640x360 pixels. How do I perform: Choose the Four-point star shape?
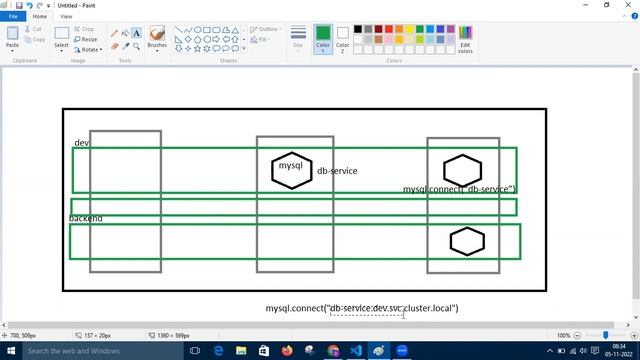(188, 49)
